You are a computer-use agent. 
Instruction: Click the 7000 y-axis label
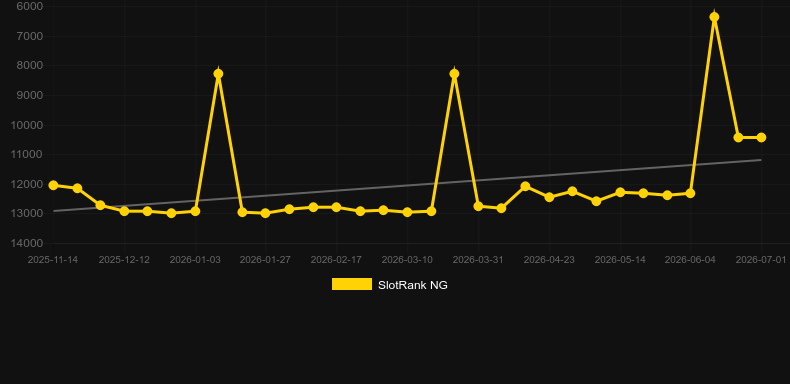(30, 36)
